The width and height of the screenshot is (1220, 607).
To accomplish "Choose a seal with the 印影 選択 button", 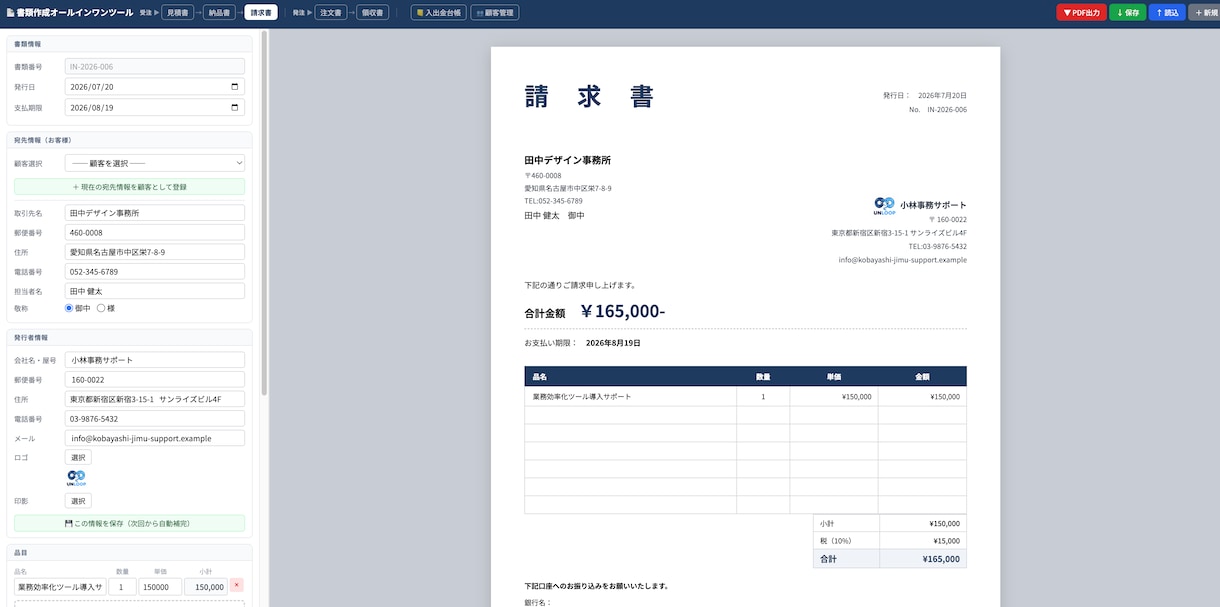I will pos(78,501).
